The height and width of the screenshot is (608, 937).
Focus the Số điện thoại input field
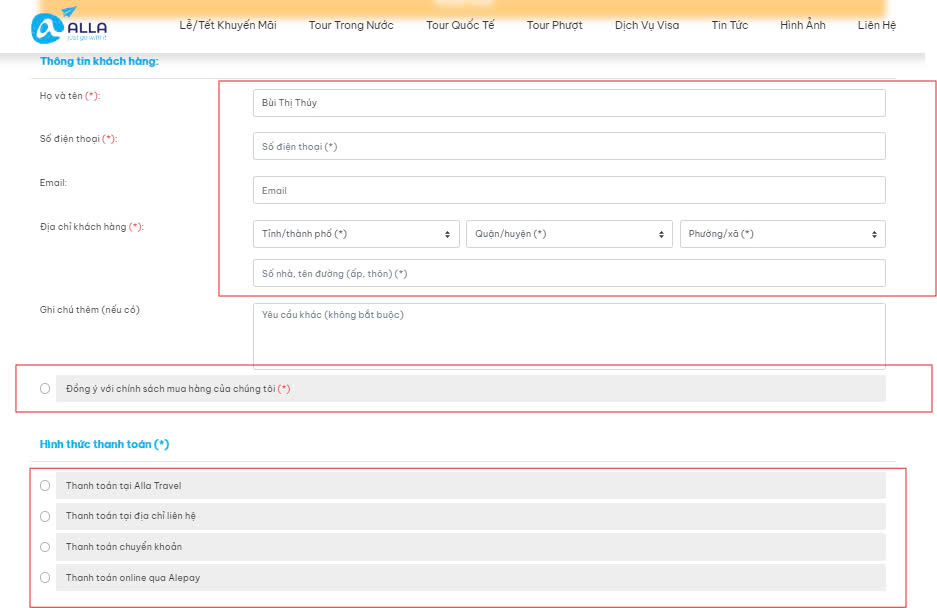pos(569,146)
